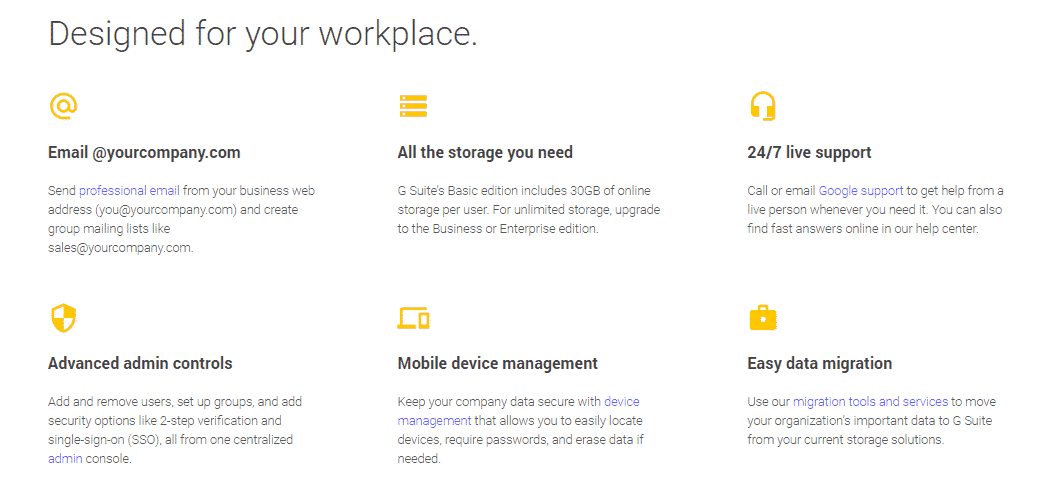Click the "24/7 live support" heading

point(809,153)
